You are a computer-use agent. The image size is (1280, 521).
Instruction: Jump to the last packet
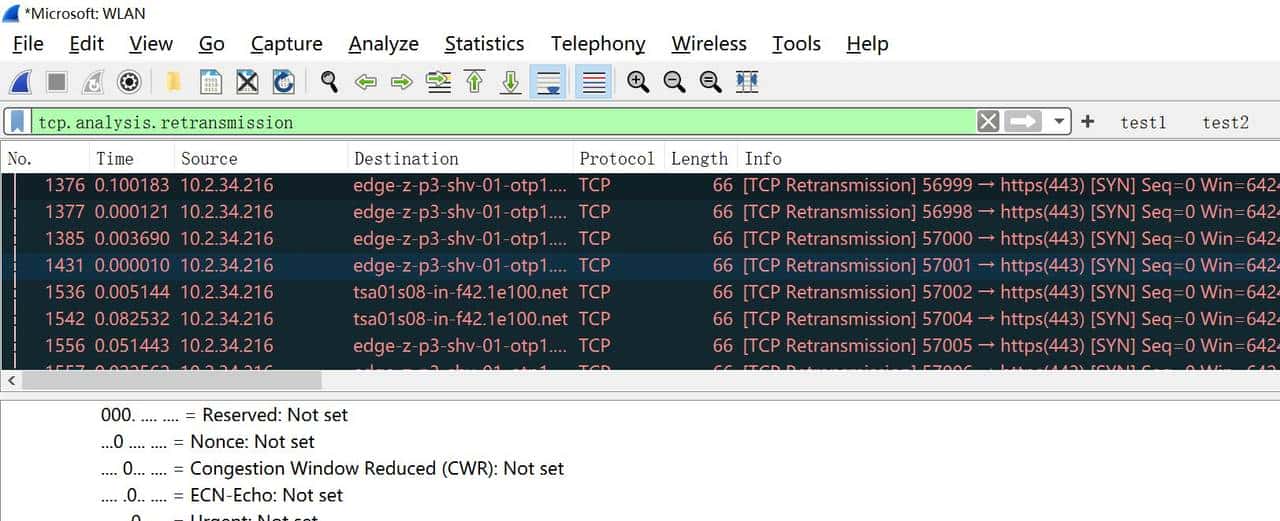511,82
